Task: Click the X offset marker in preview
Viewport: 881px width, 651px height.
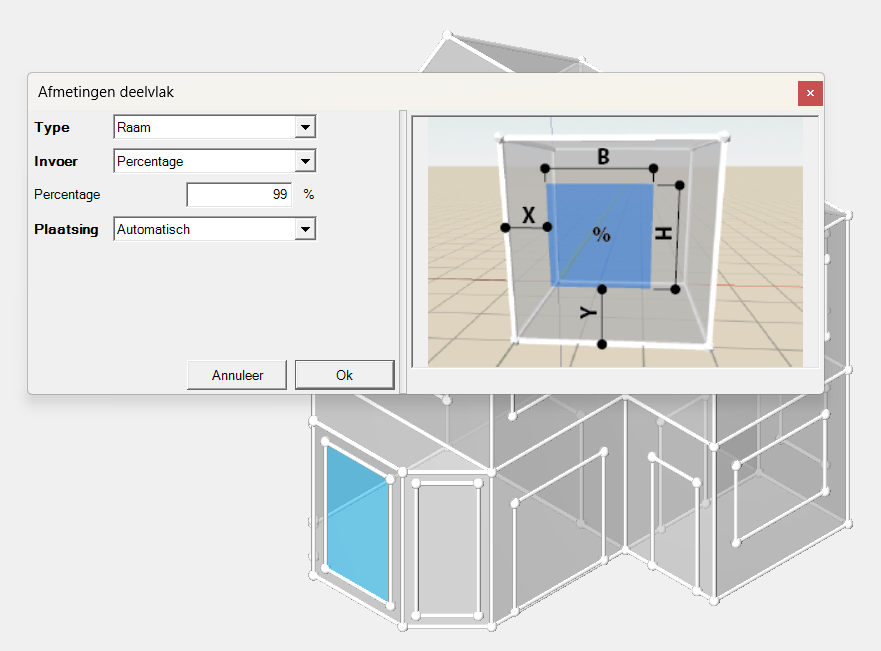Action: pos(527,215)
